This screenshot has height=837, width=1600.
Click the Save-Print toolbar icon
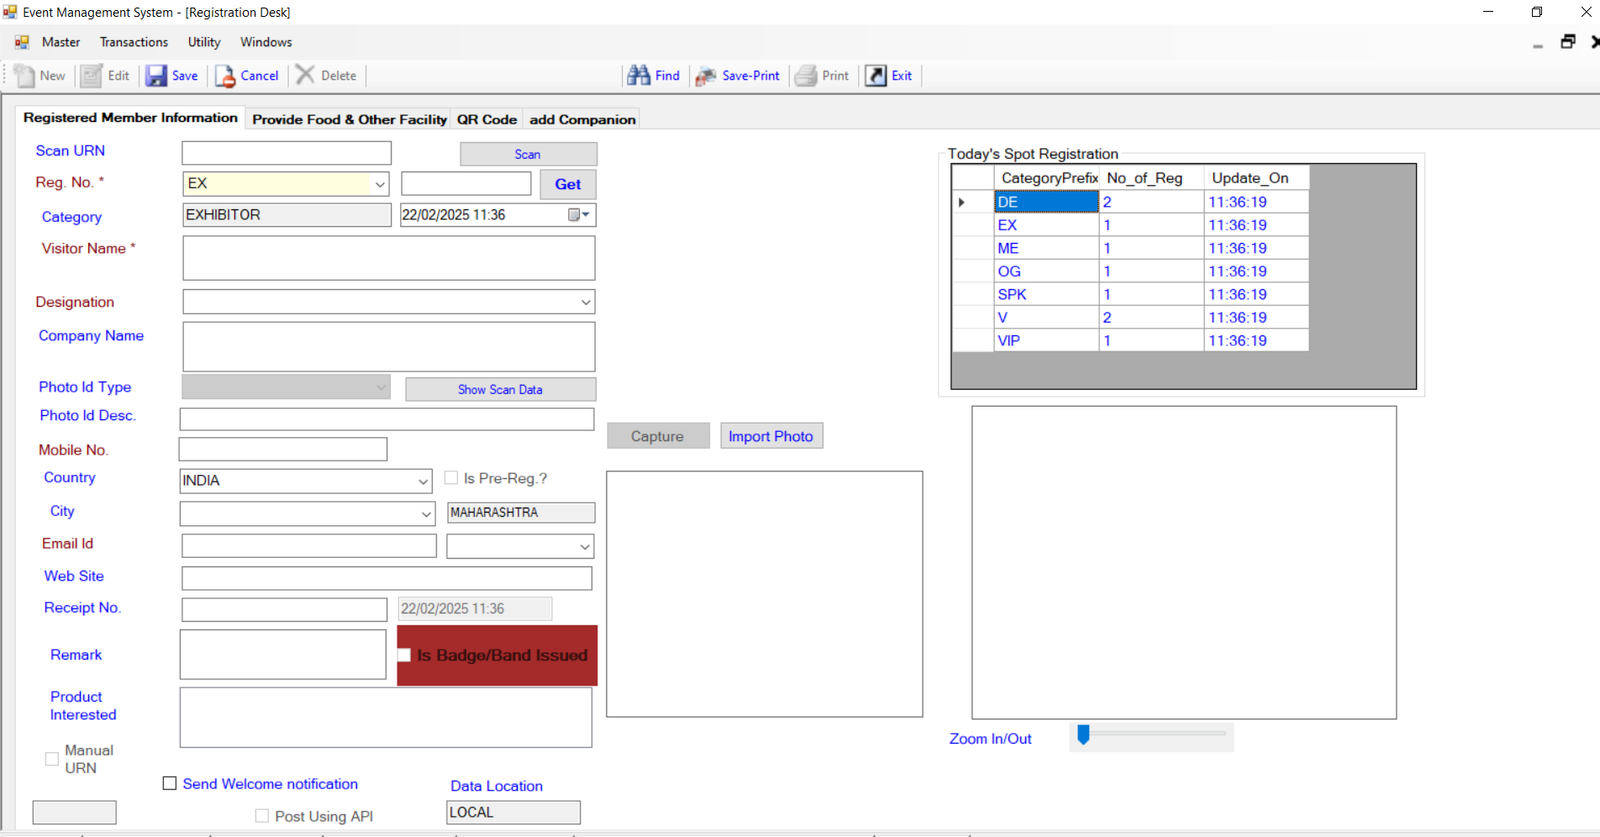pyautogui.click(x=706, y=76)
